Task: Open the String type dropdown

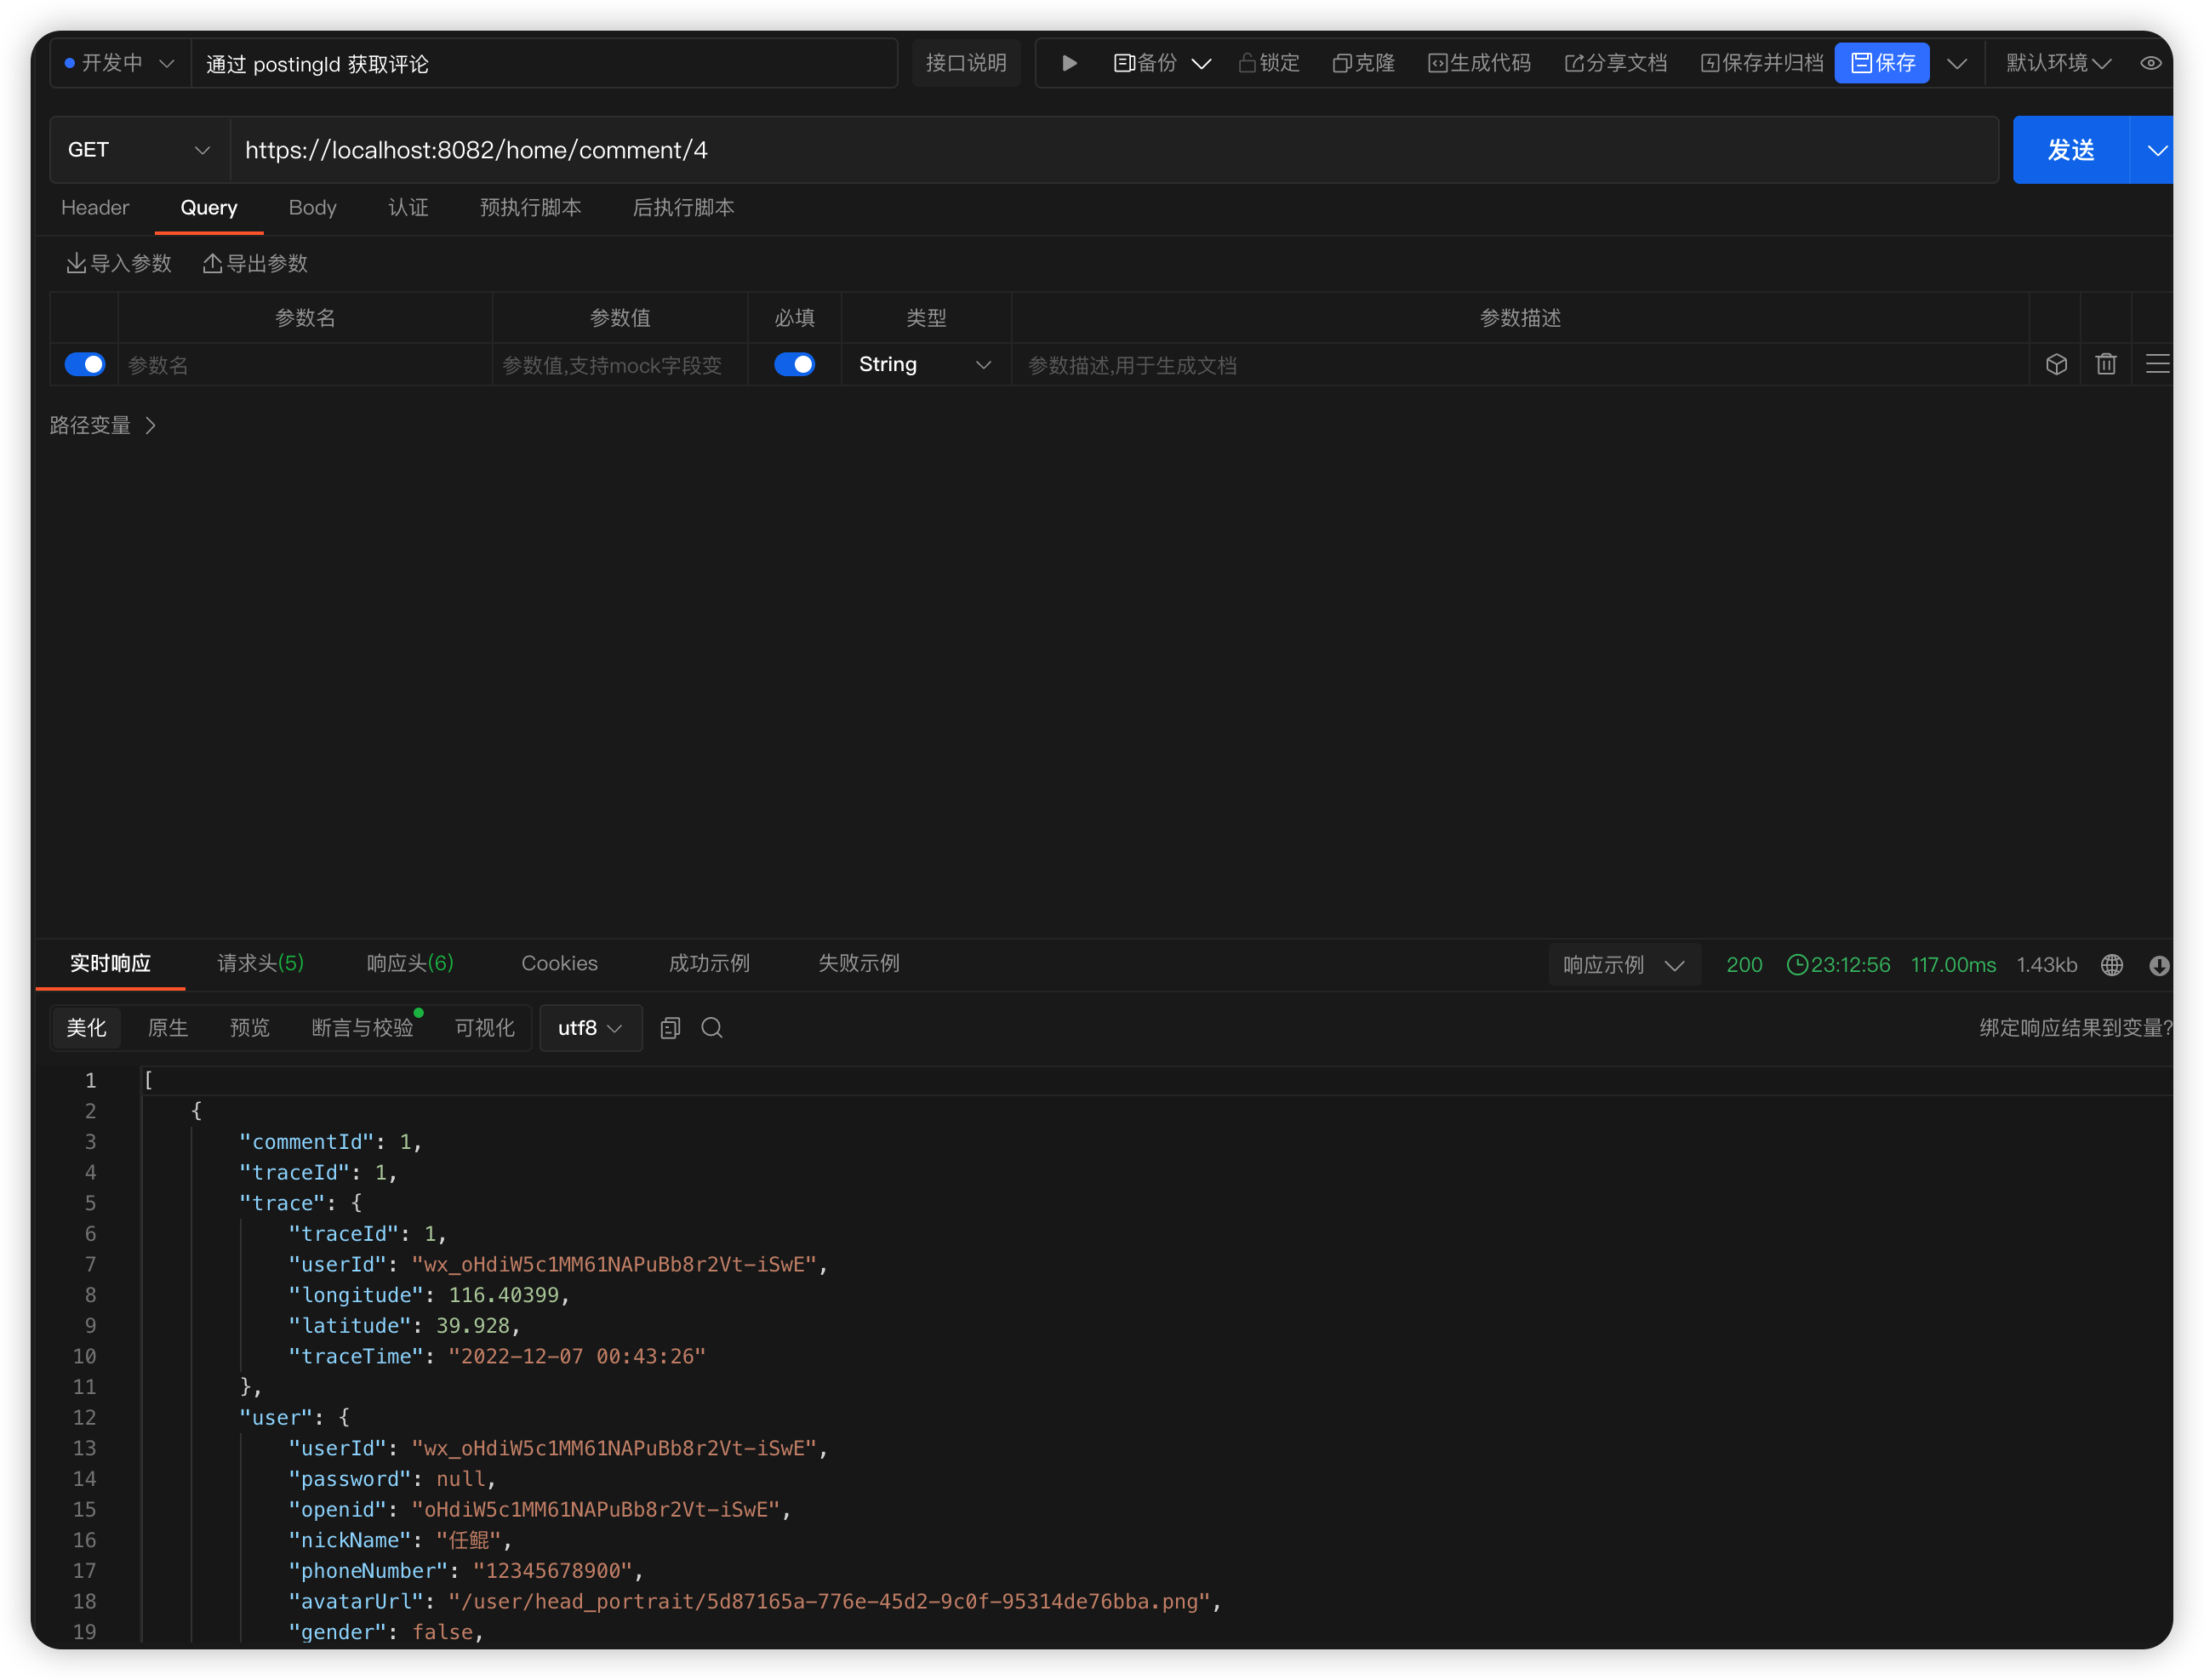Action: click(926, 365)
